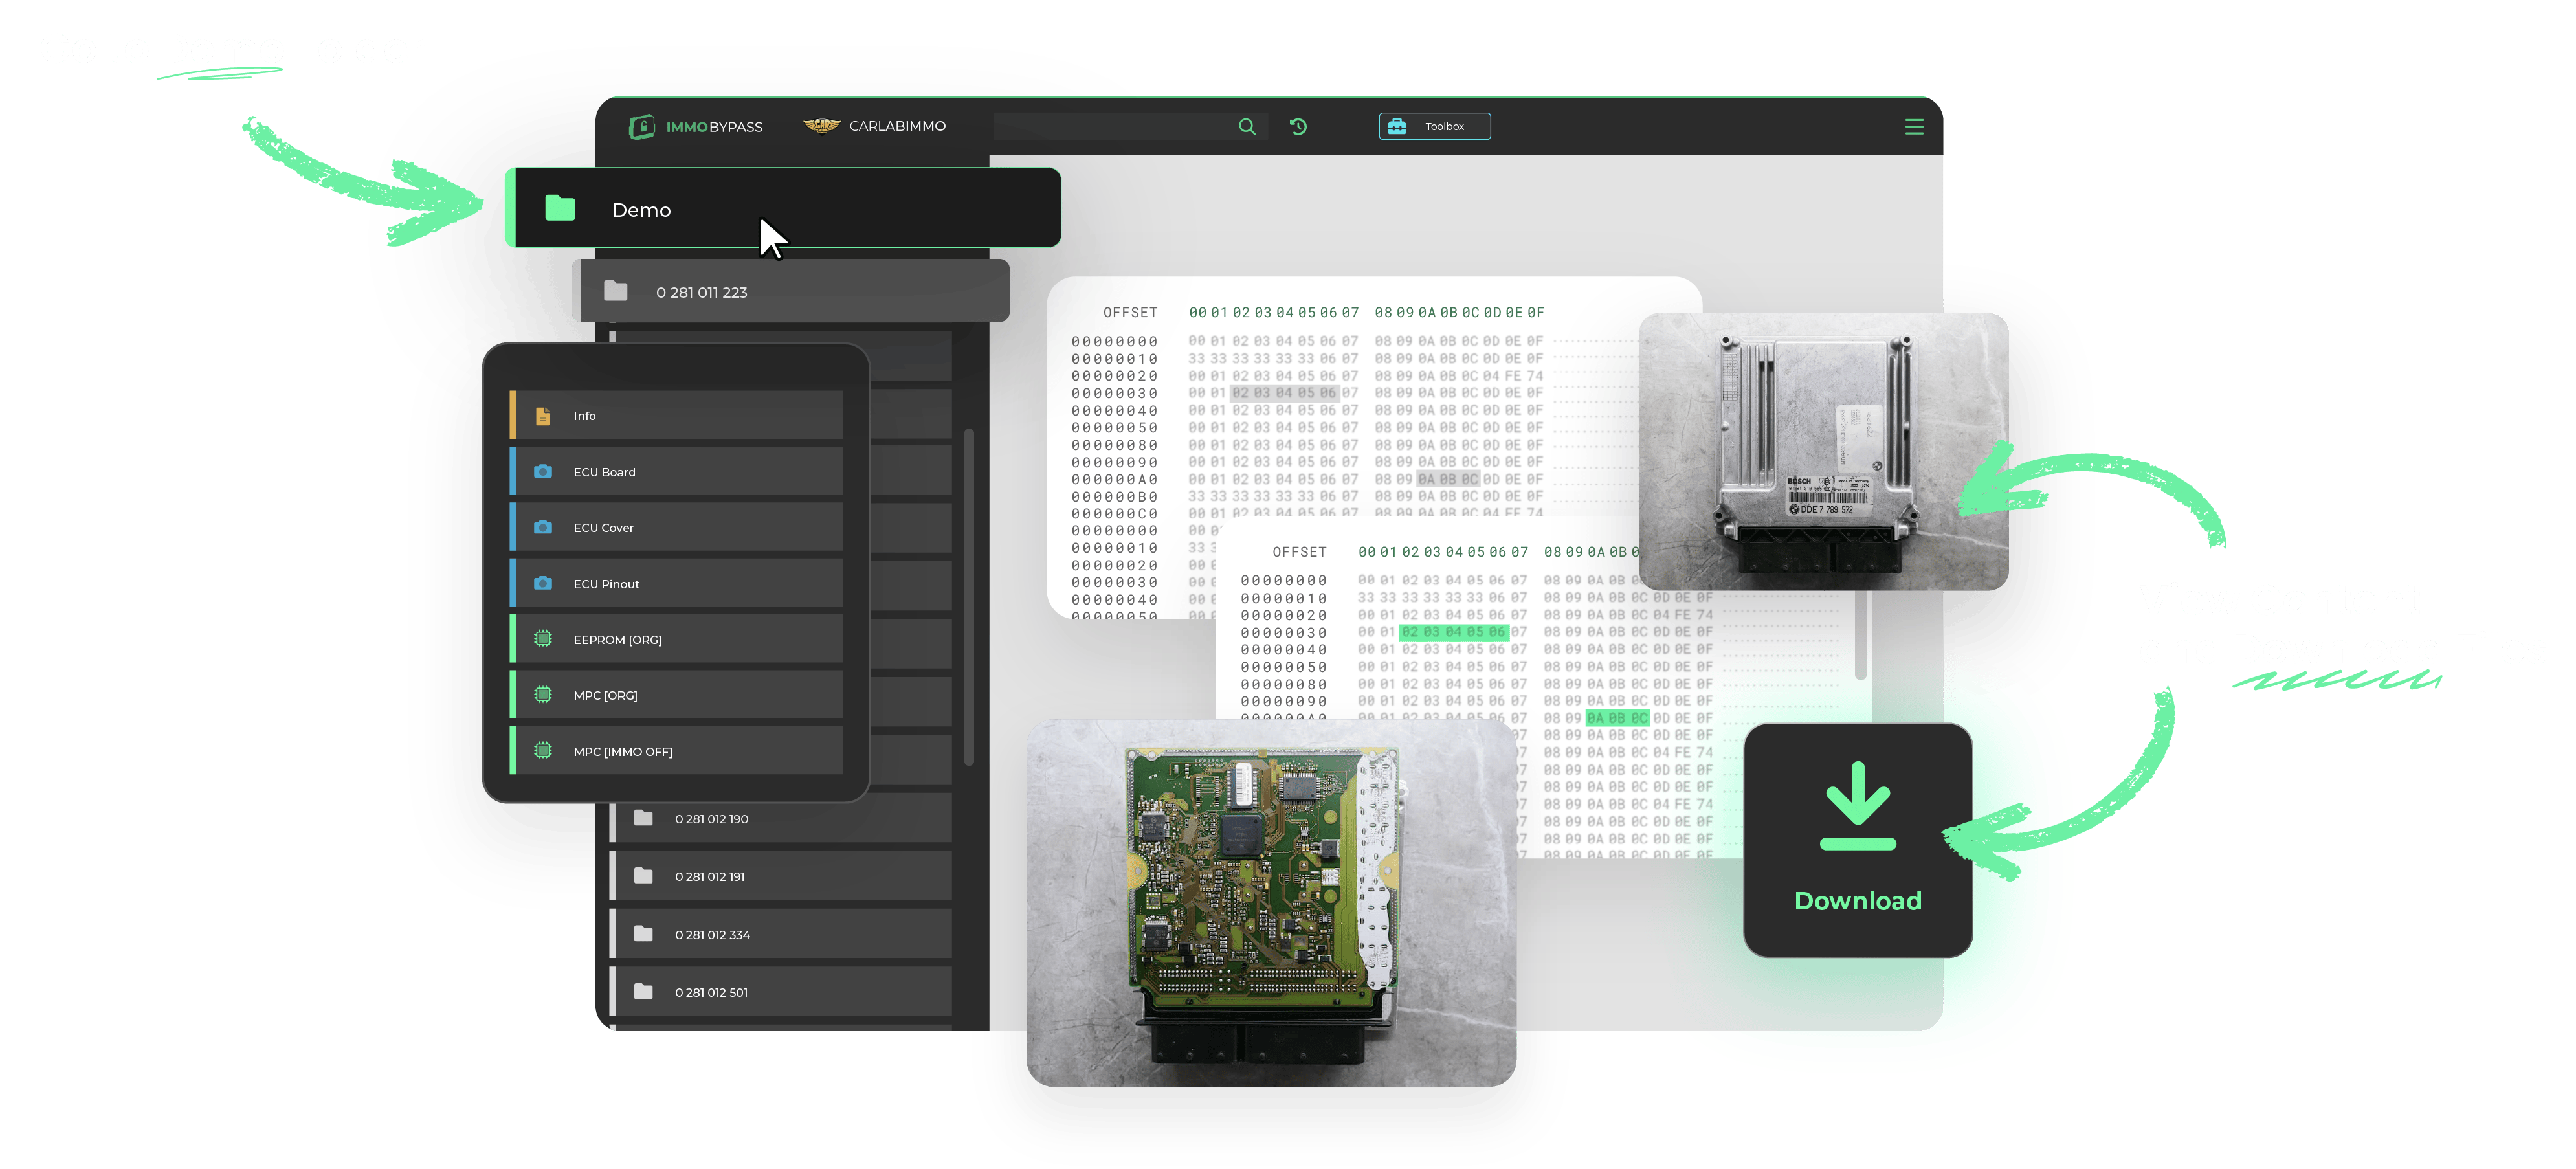
Task: Click the MPC [ORG] chip icon
Action: pyautogui.click(x=543, y=694)
